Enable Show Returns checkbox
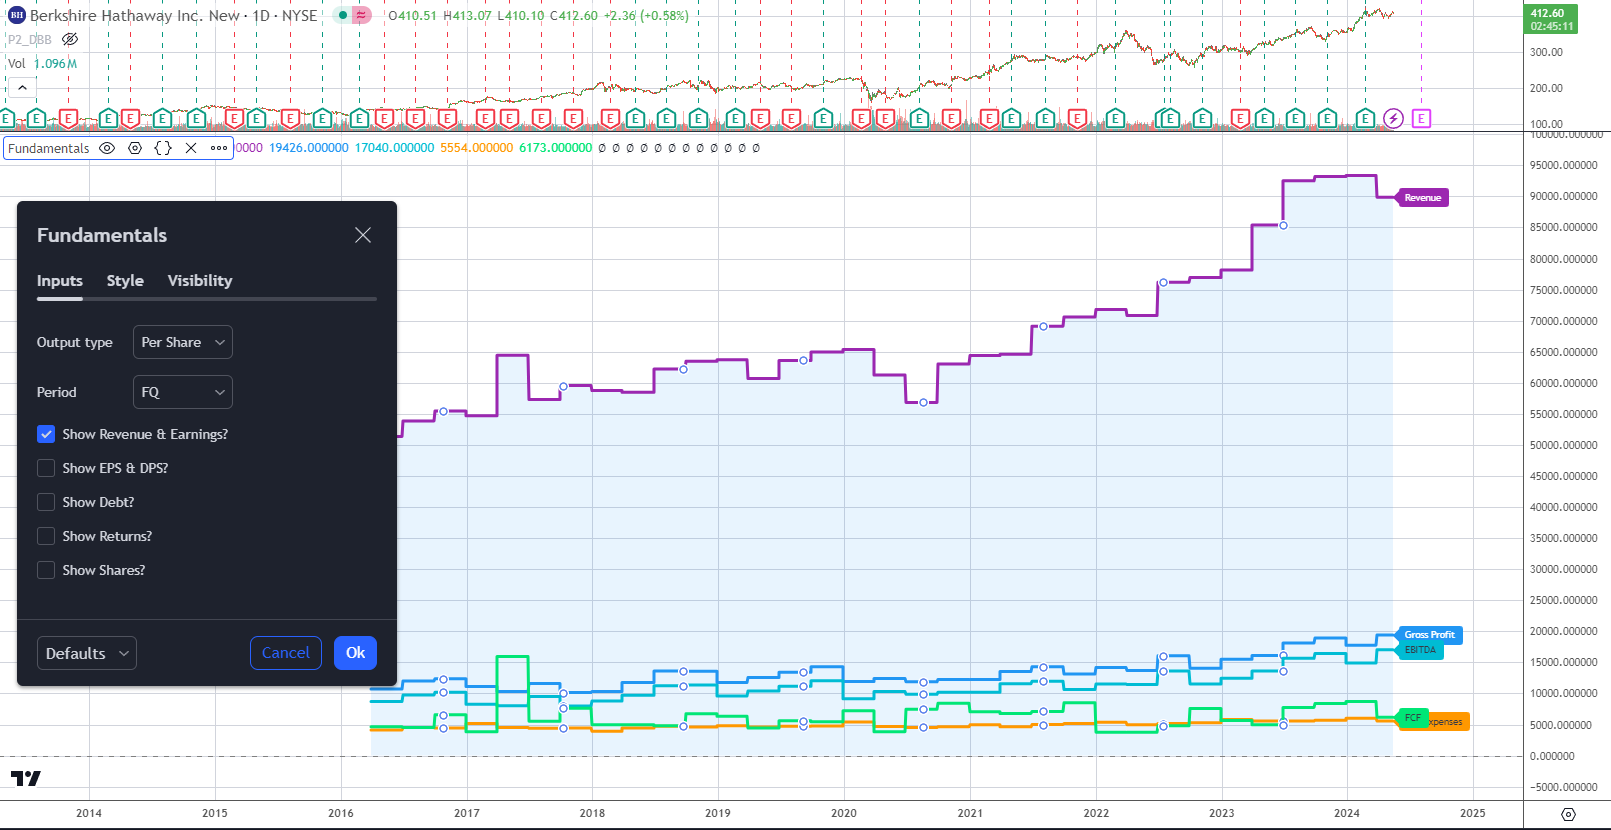The width and height of the screenshot is (1611, 830). [x=46, y=536]
